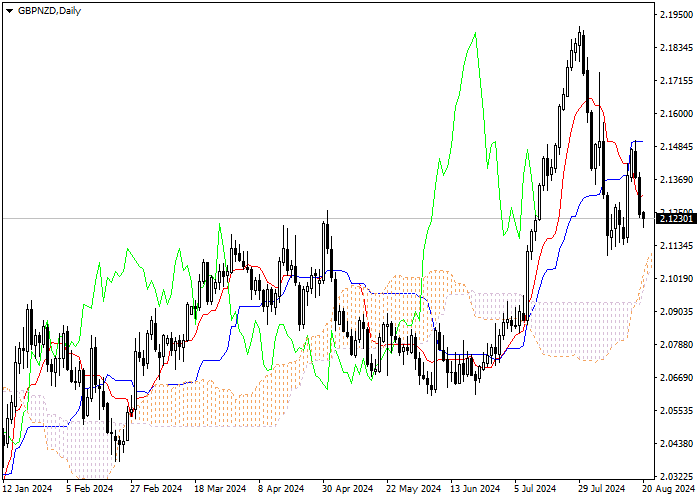Click the 13 Jun 2024 date label
Screen dimensions: 700x500
coord(475,489)
